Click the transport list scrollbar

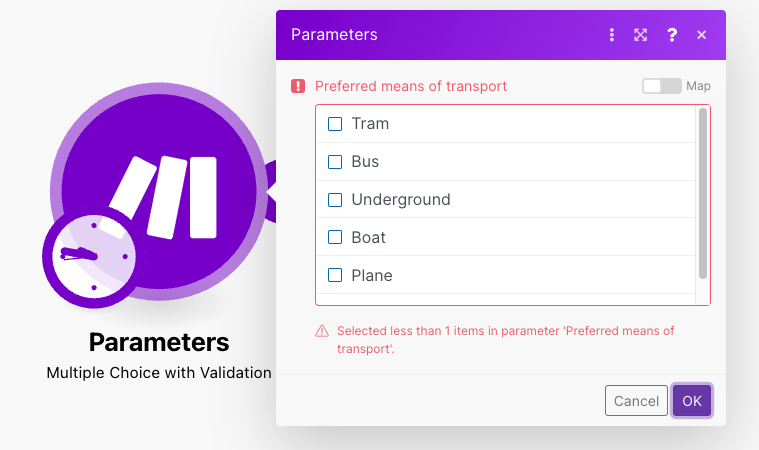(x=703, y=194)
